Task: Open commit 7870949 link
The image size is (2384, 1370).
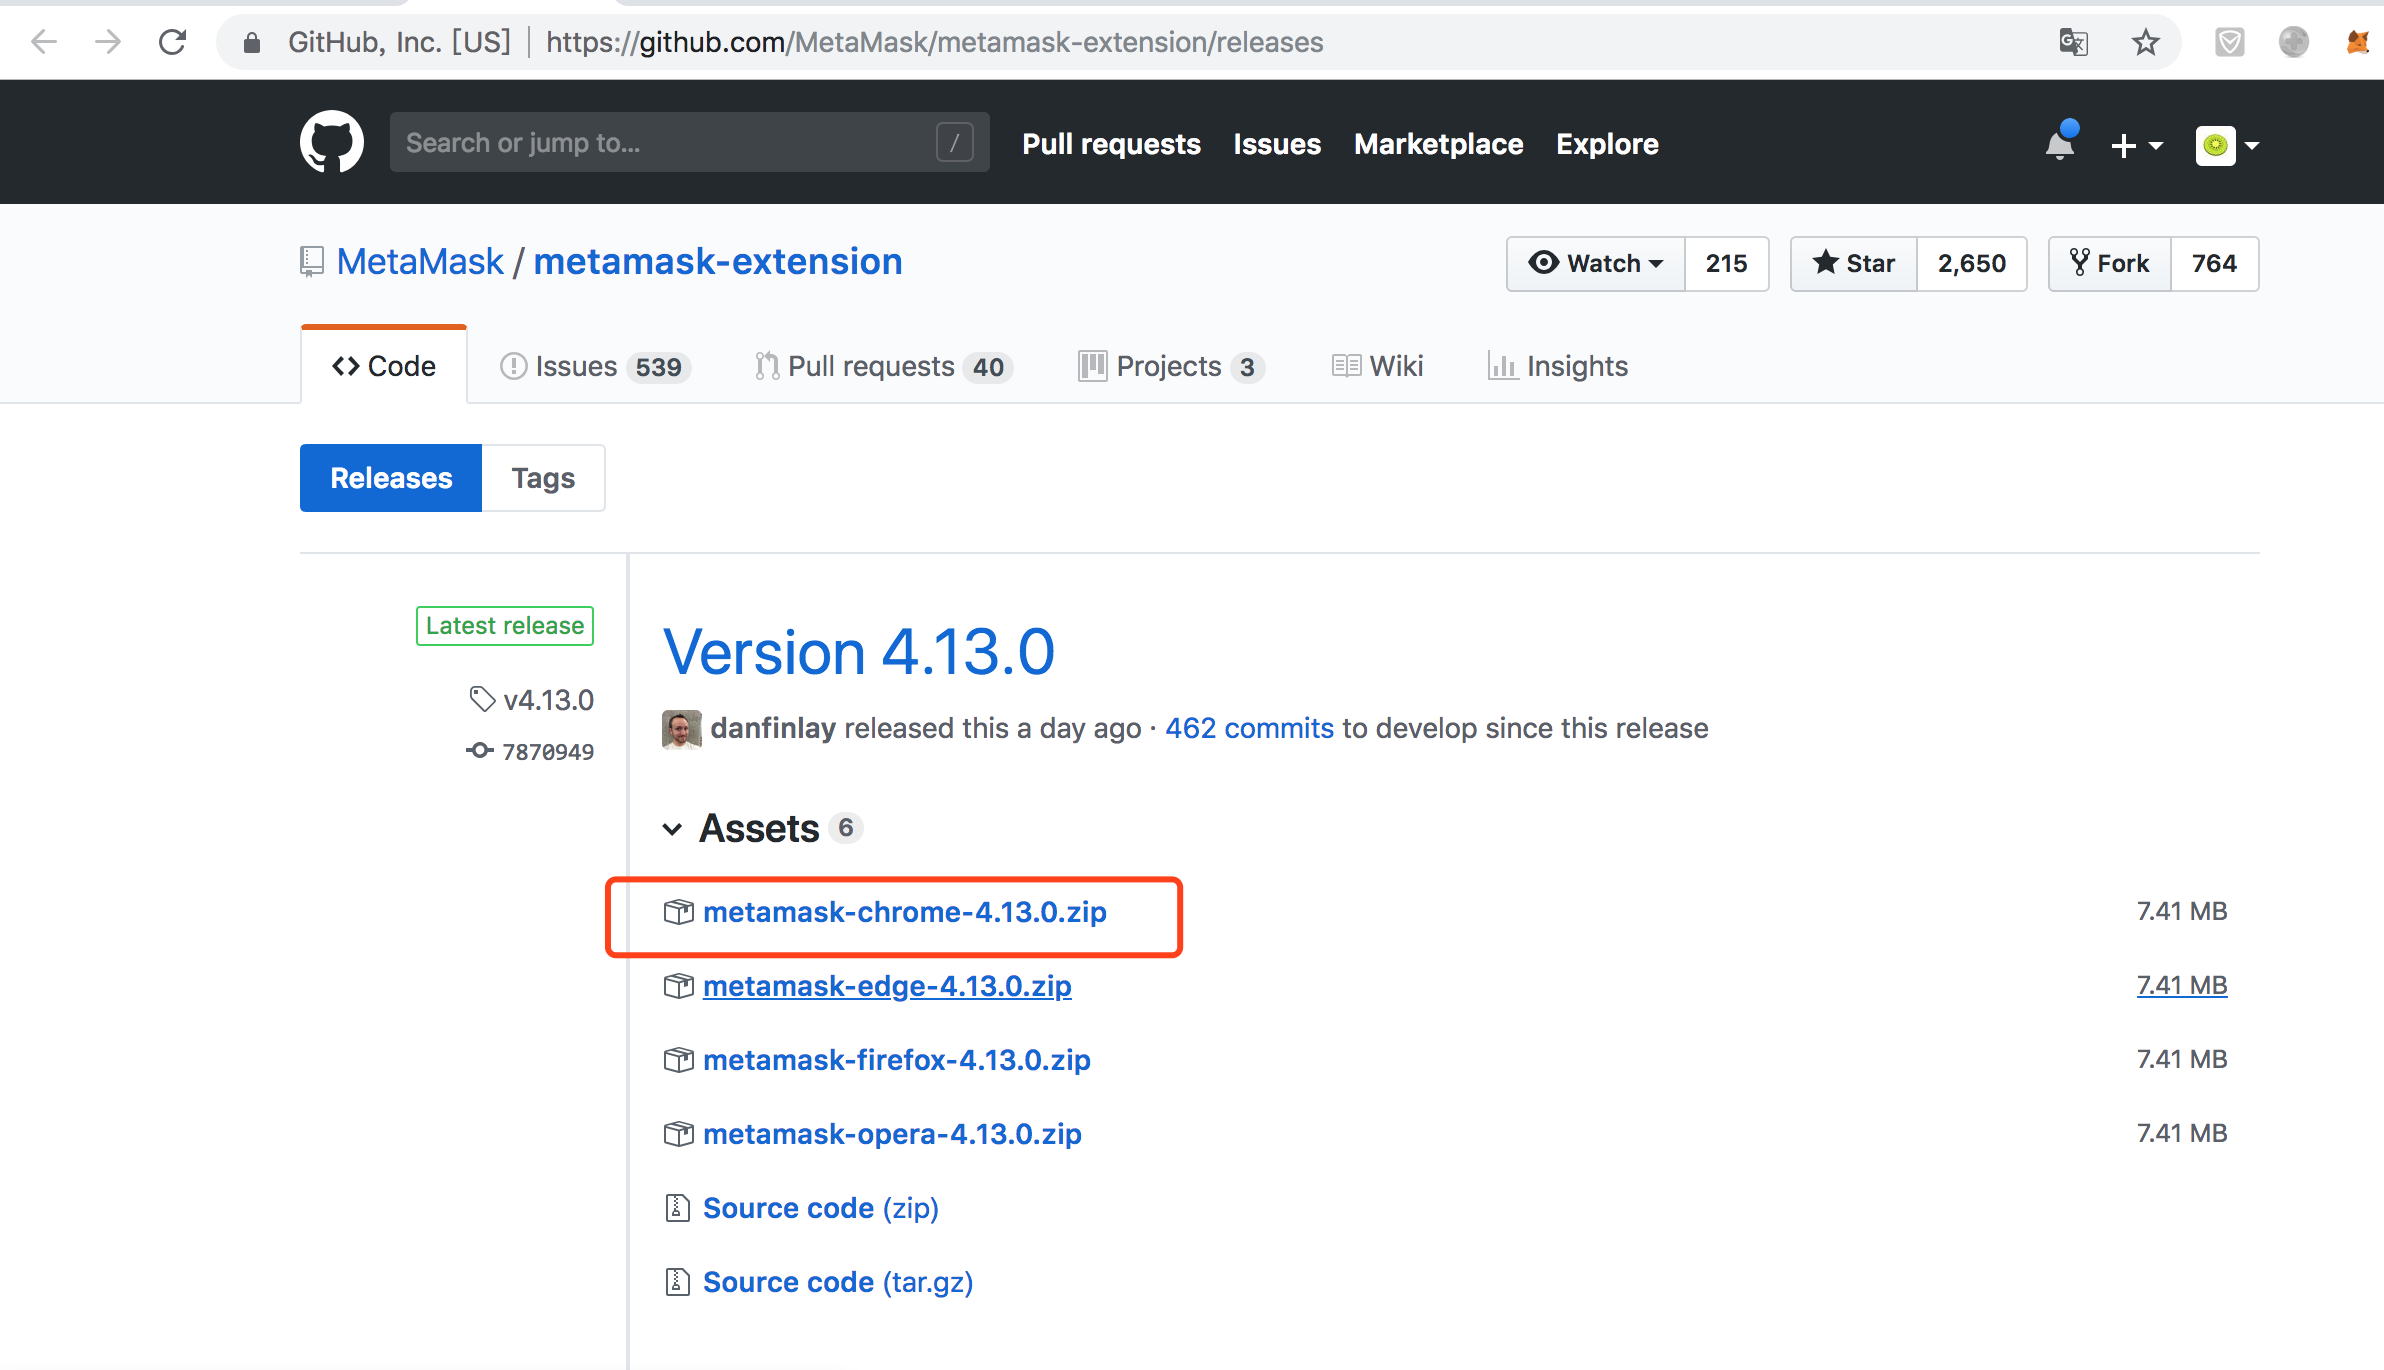Action: click(548, 751)
